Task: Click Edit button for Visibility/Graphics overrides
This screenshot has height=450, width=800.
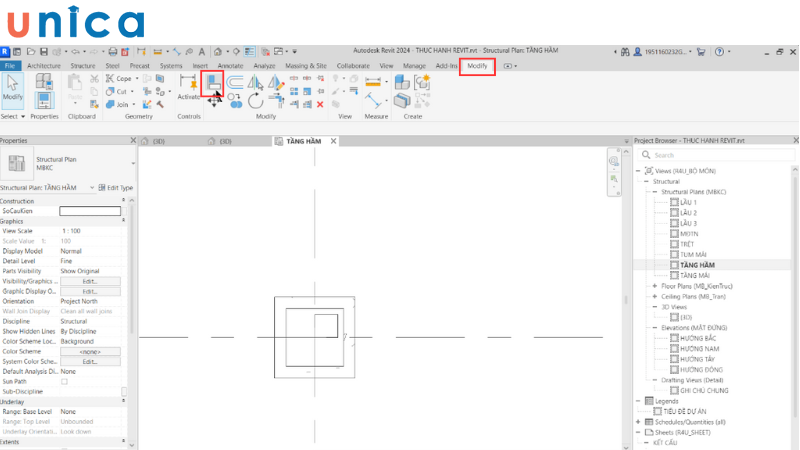Action: pos(90,281)
